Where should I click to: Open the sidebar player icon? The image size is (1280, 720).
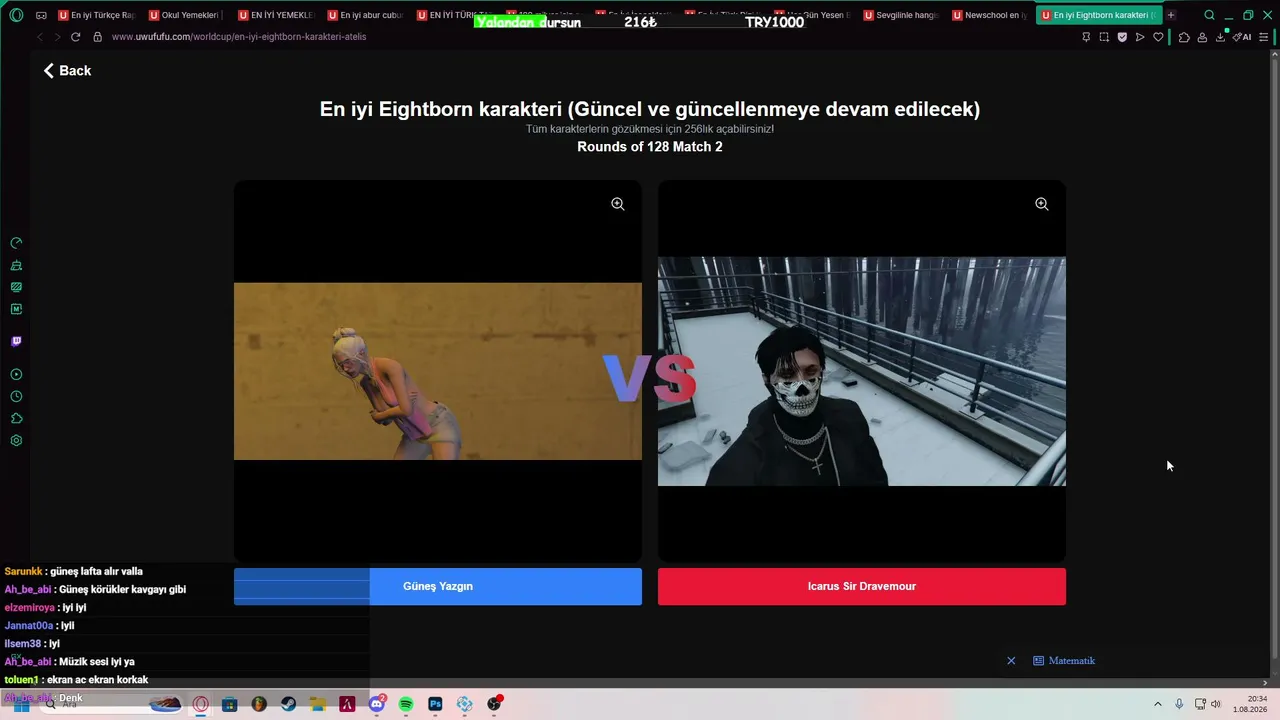pos(16,375)
